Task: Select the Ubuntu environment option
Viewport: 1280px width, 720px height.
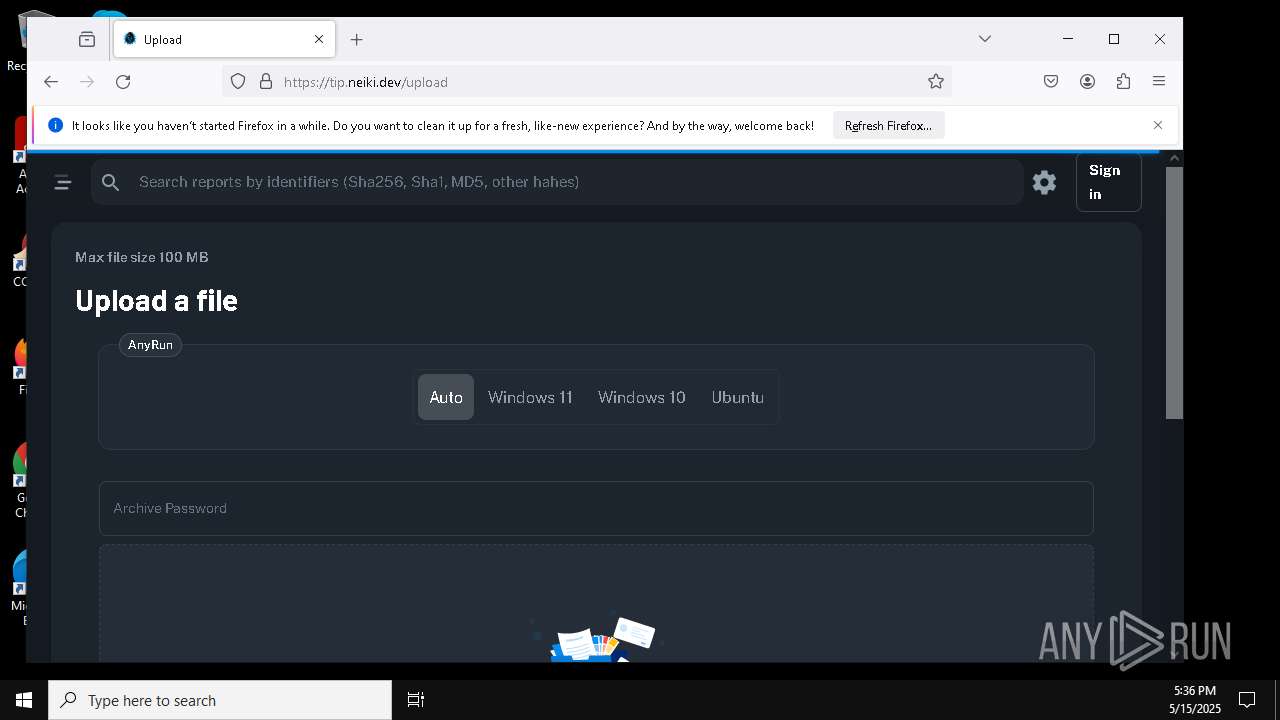Action: click(x=738, y=397)
